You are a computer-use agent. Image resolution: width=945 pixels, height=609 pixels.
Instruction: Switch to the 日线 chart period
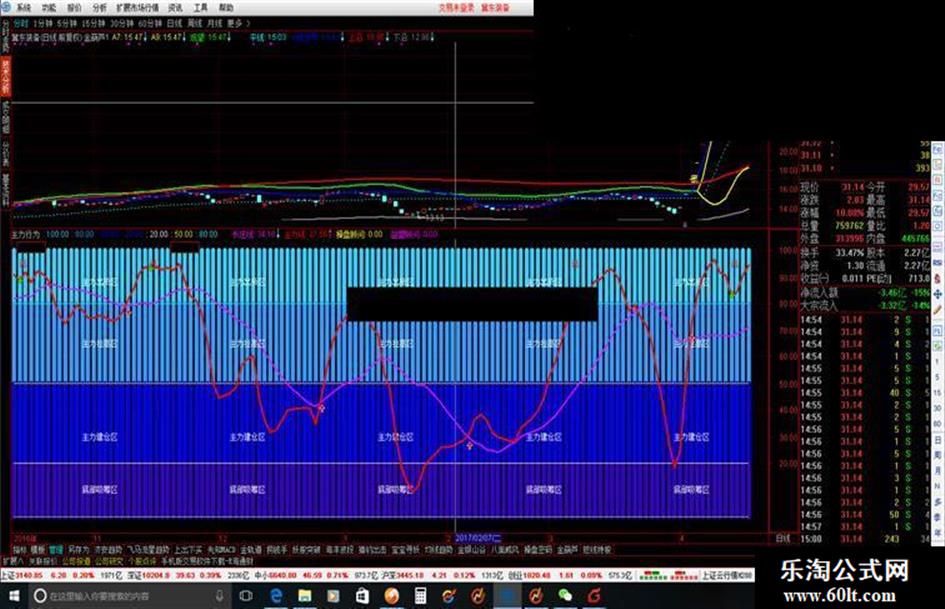tap(175, 23)
